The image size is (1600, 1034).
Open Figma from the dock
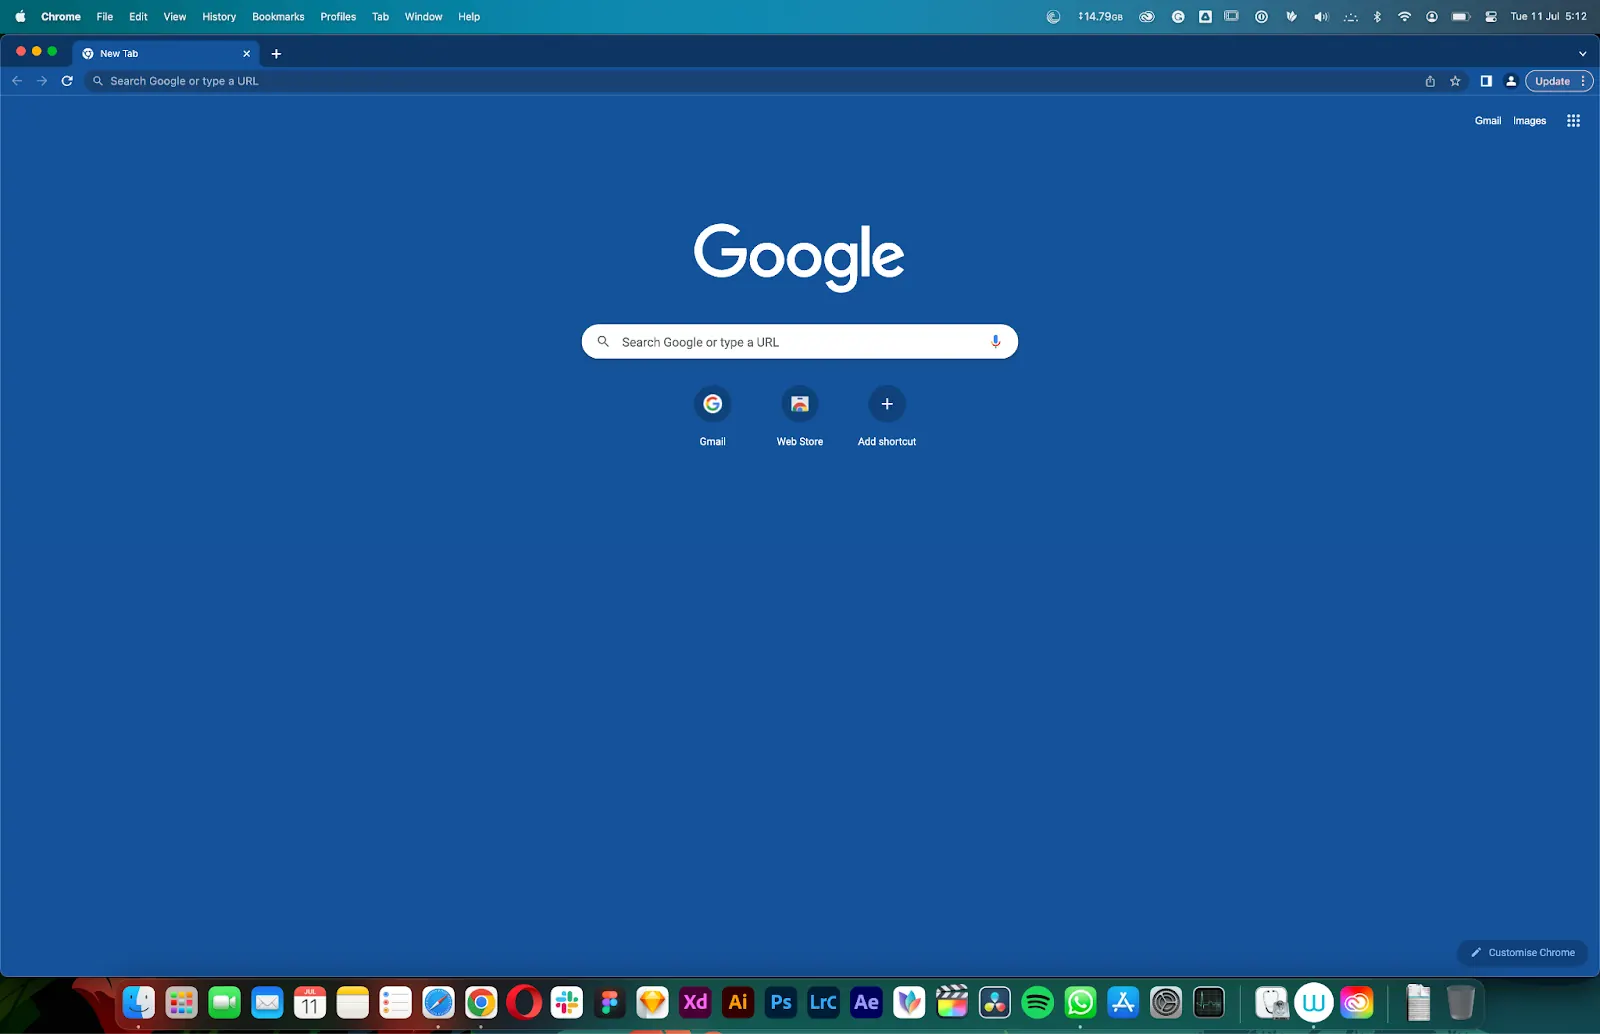610,1002
